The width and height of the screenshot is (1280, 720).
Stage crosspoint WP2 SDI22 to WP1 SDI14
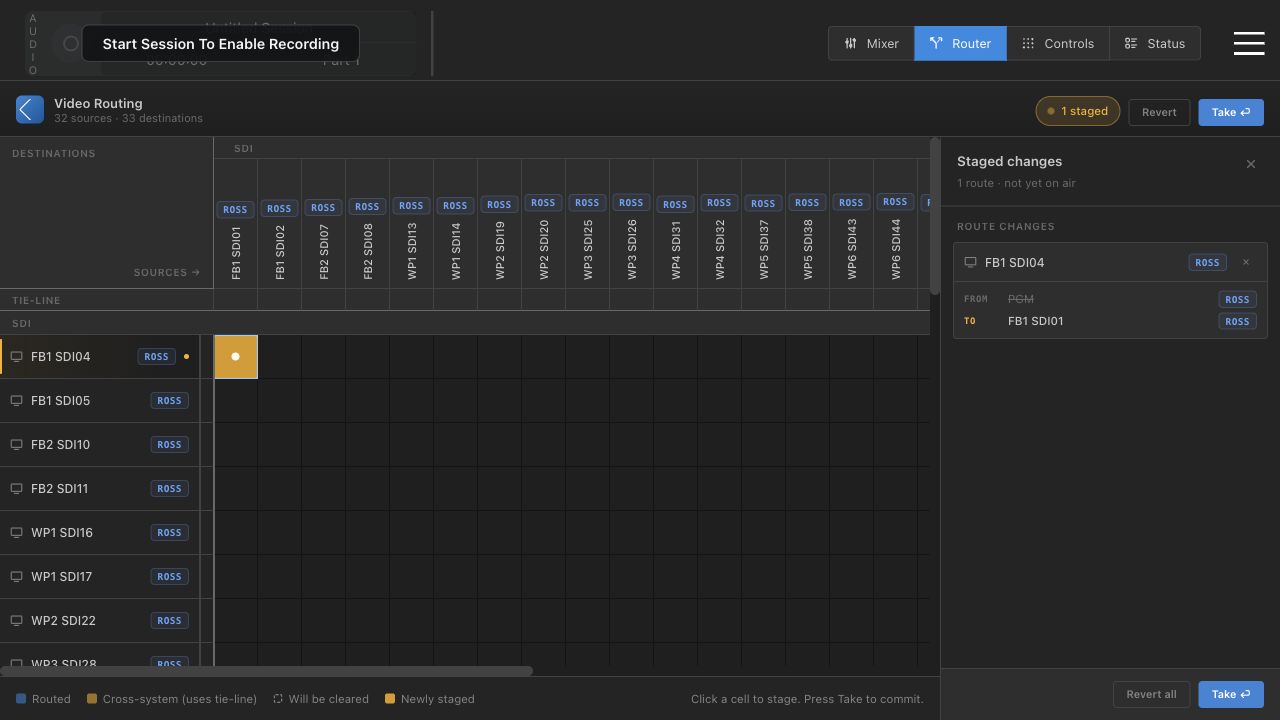(456, 621)
